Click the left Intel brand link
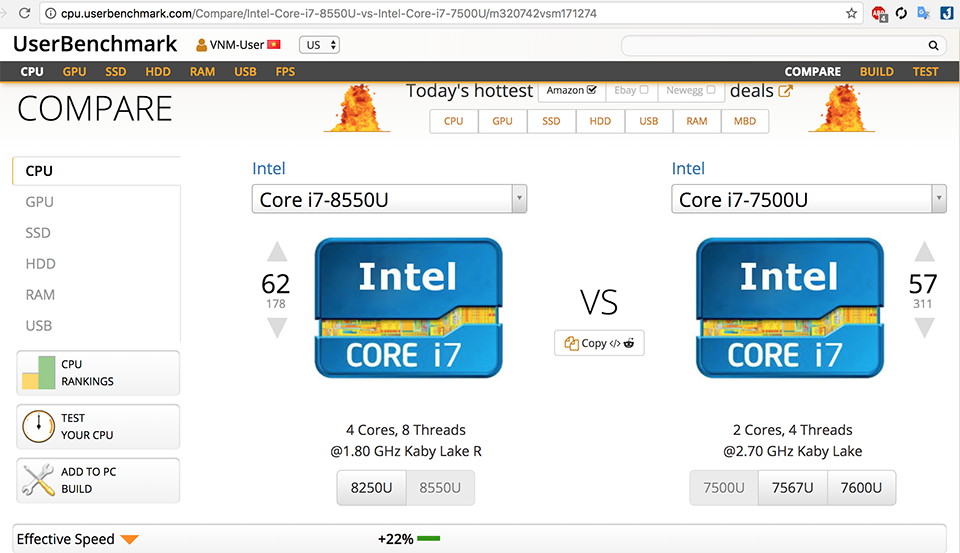Image resolution: width=960 pixels, height=553 pixels. pos(269,168)
